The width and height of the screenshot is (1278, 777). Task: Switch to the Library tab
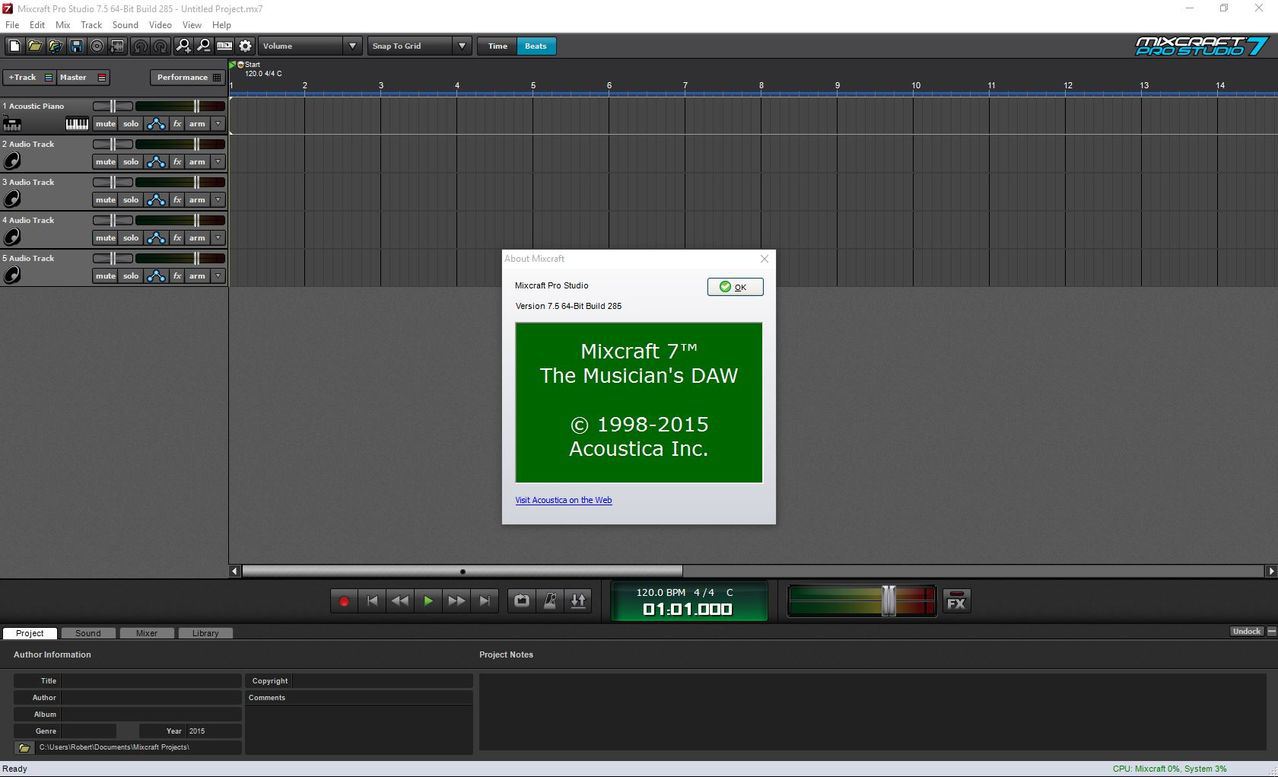206,633
